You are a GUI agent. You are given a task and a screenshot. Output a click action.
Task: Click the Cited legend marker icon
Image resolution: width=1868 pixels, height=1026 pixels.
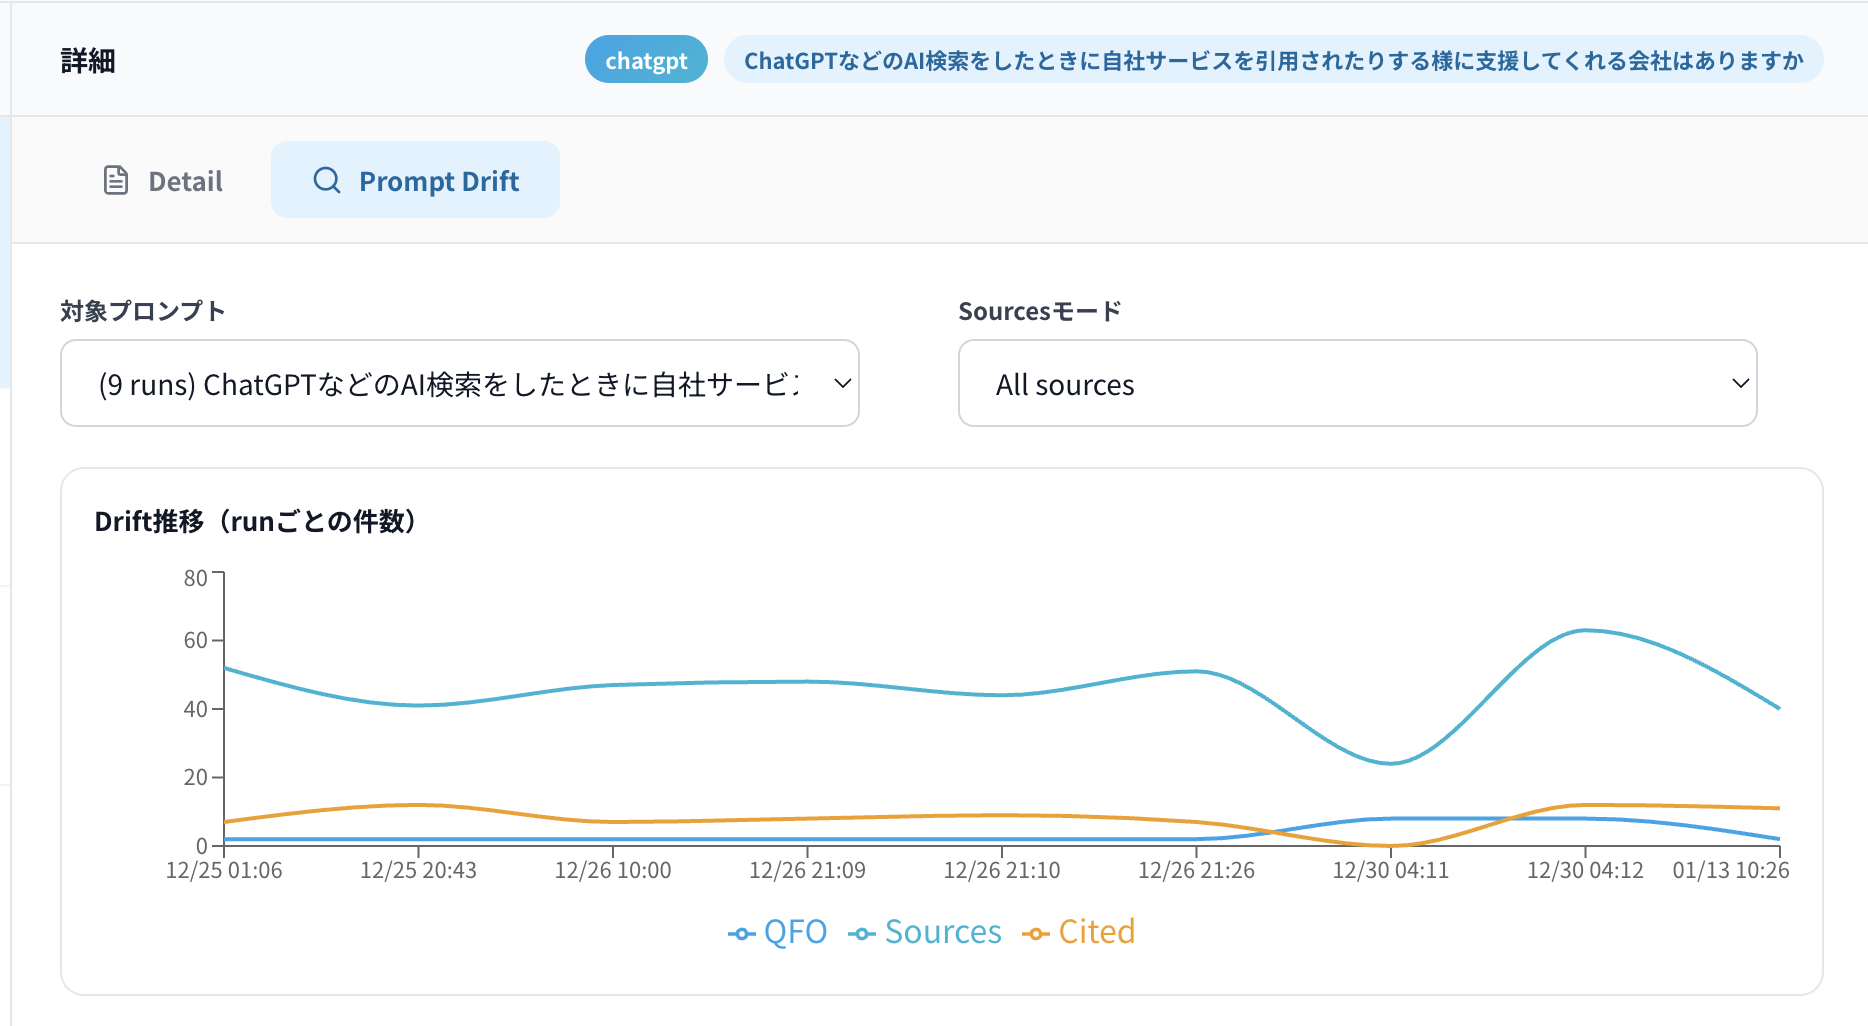point(1034,932)
